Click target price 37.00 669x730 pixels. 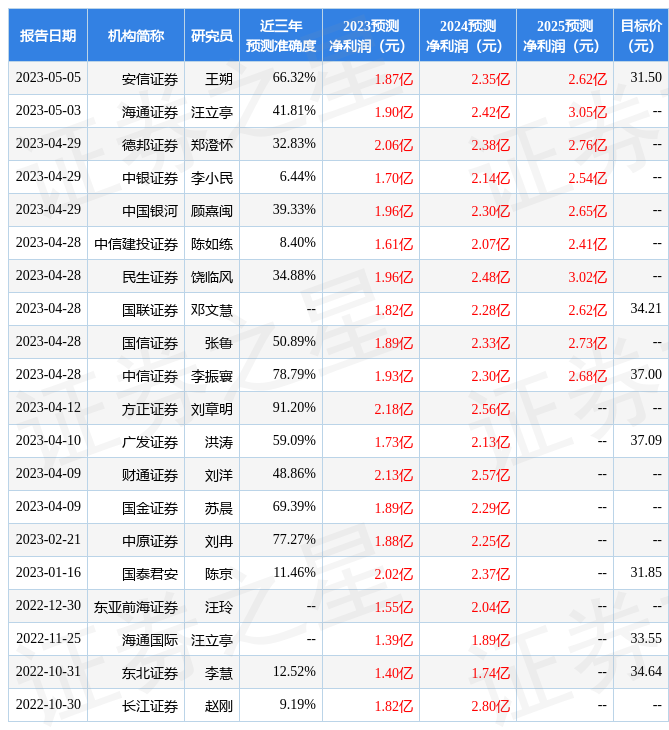click(646, 375)
